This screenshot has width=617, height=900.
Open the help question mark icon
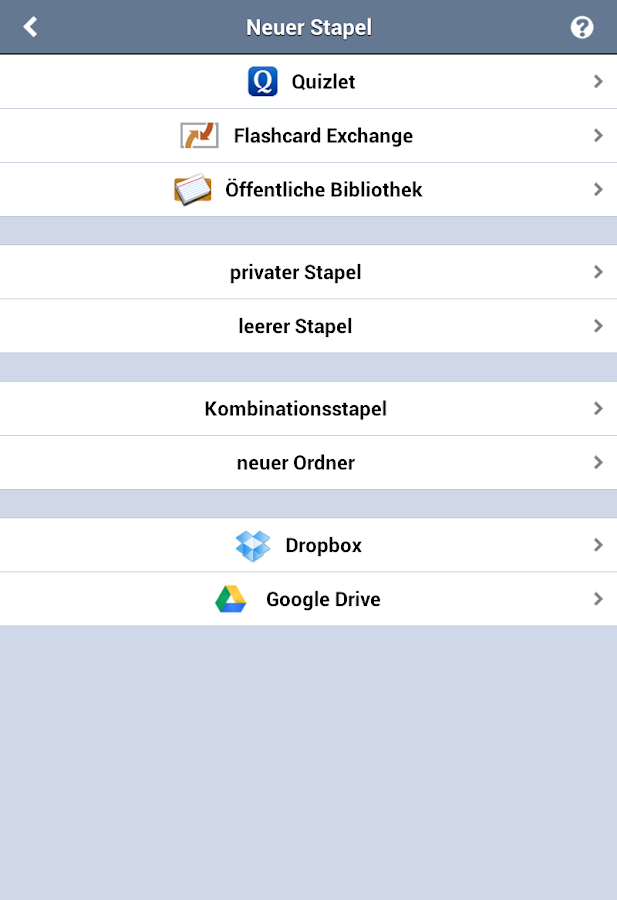pyautogui.click(x=582, y=27)
